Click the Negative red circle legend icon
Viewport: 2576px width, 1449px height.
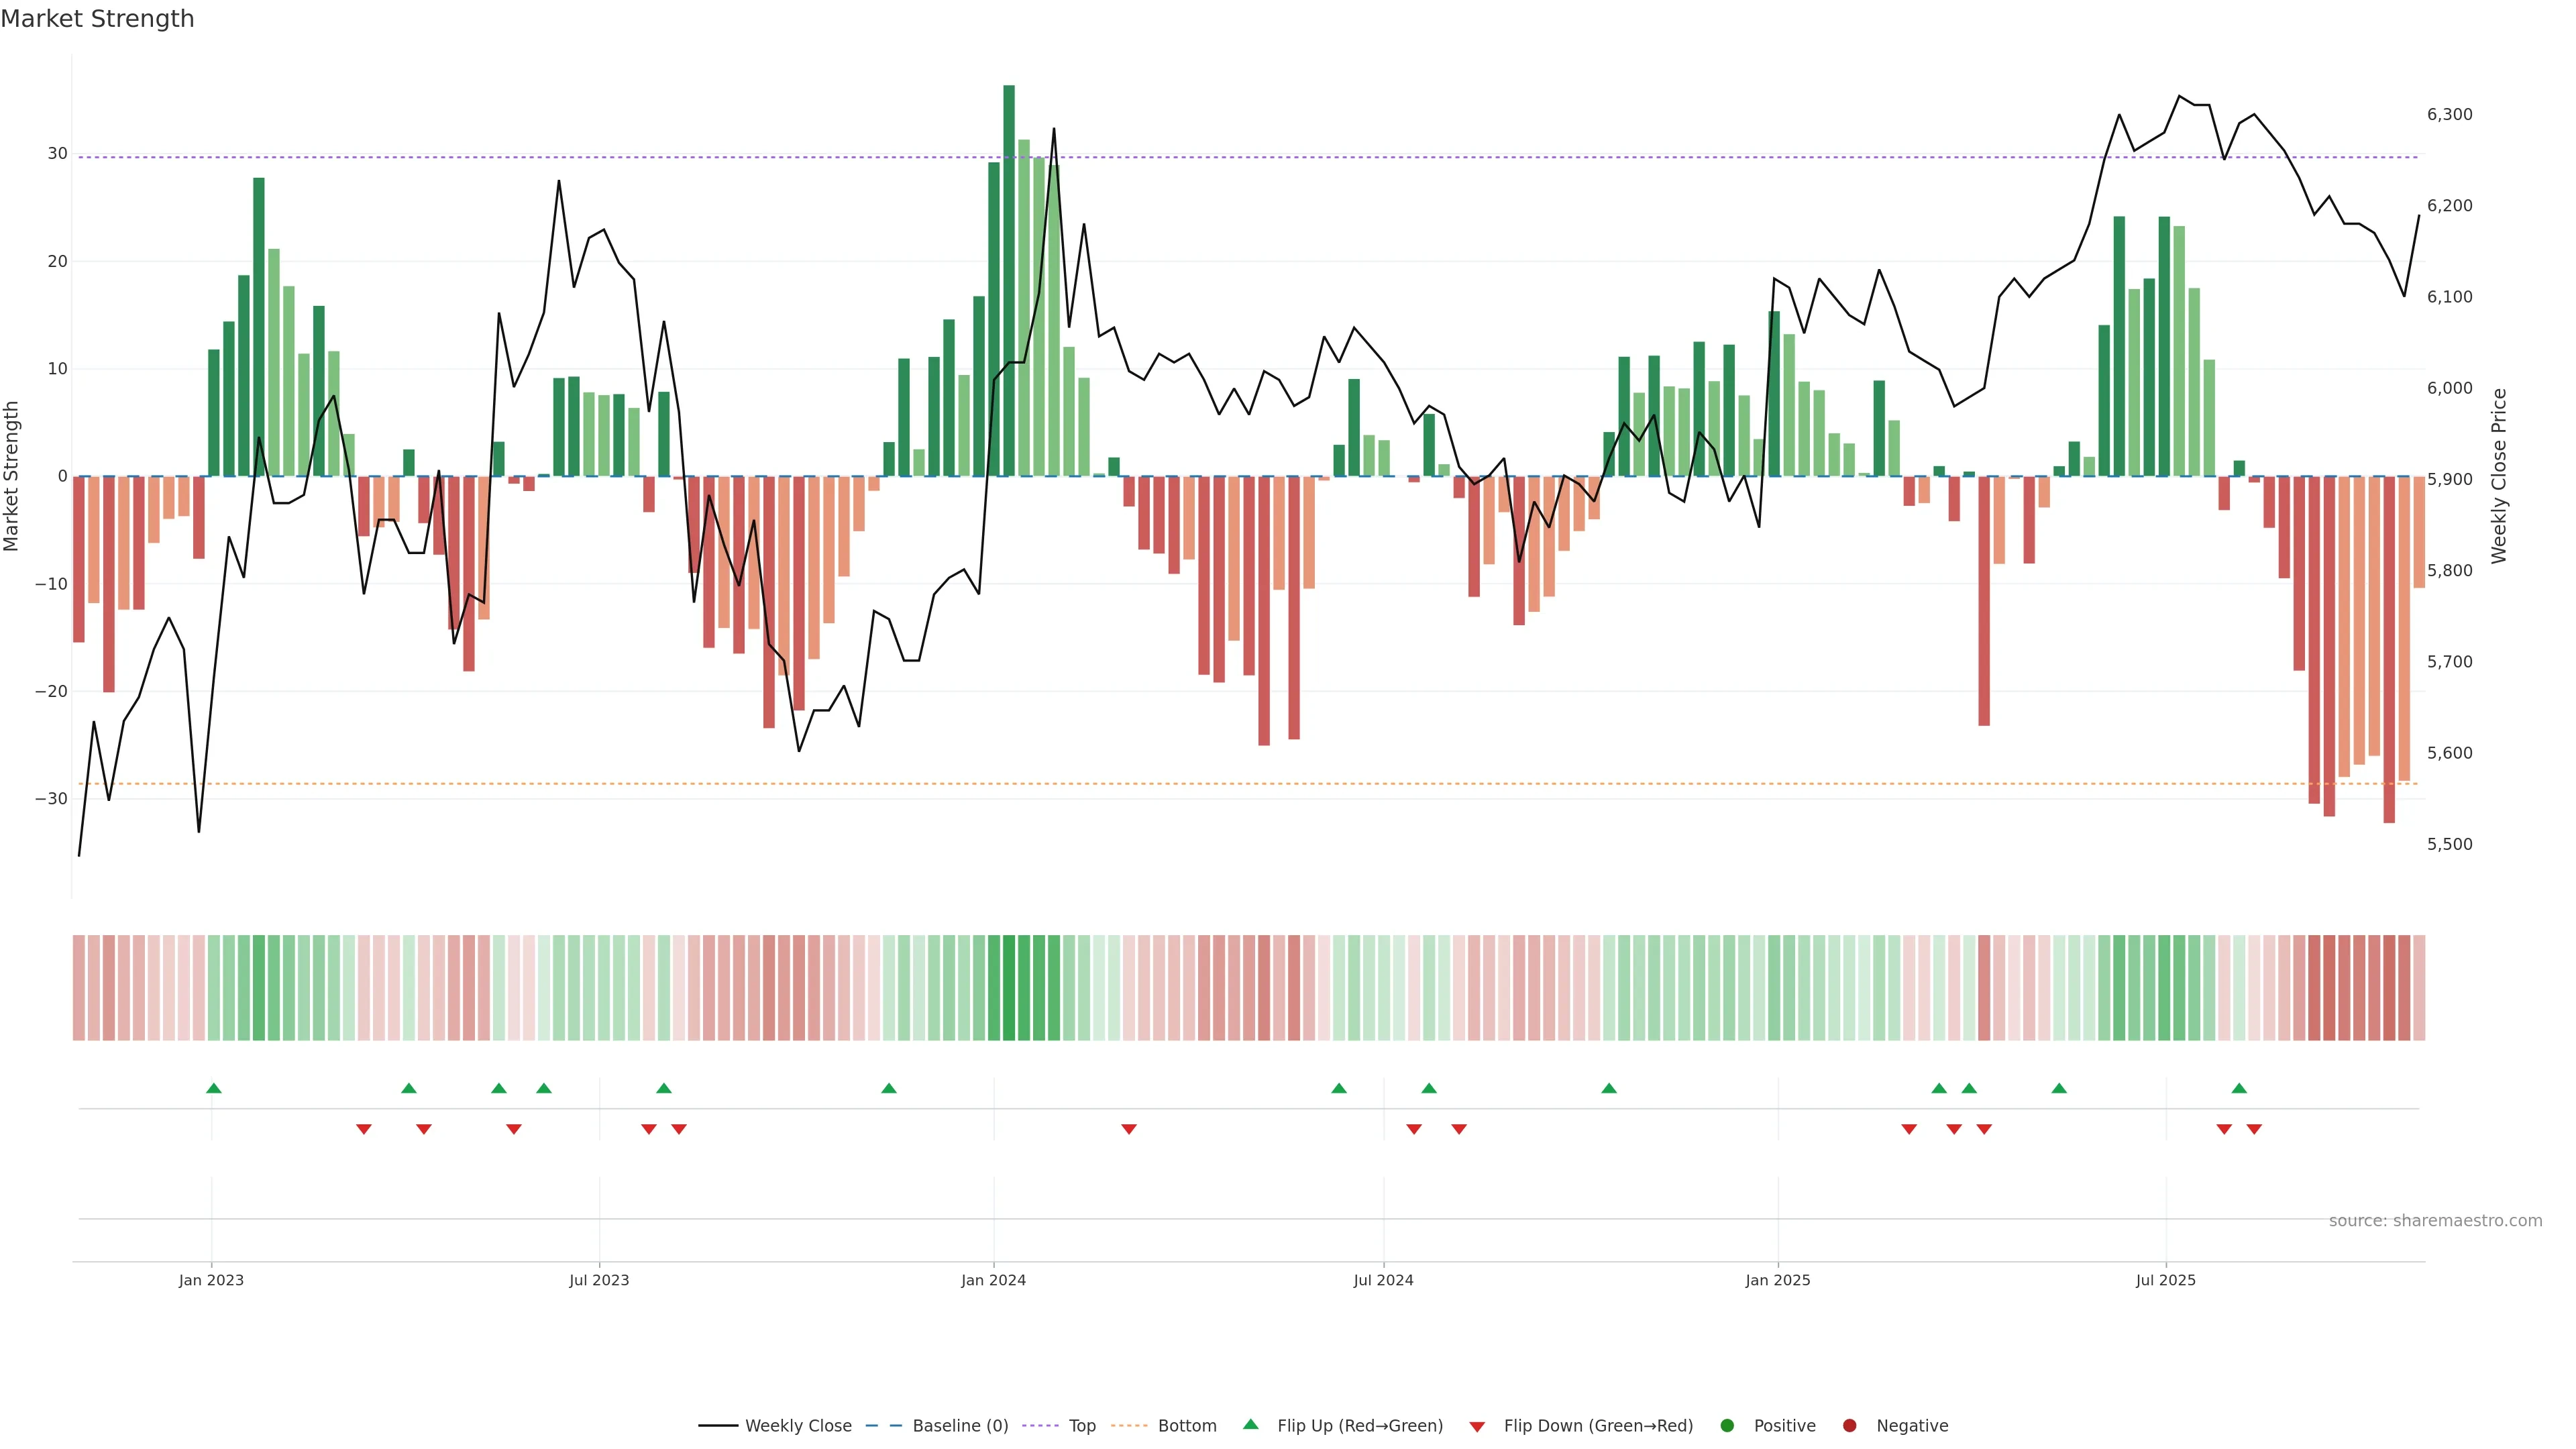click(x=1849, y=1426)
